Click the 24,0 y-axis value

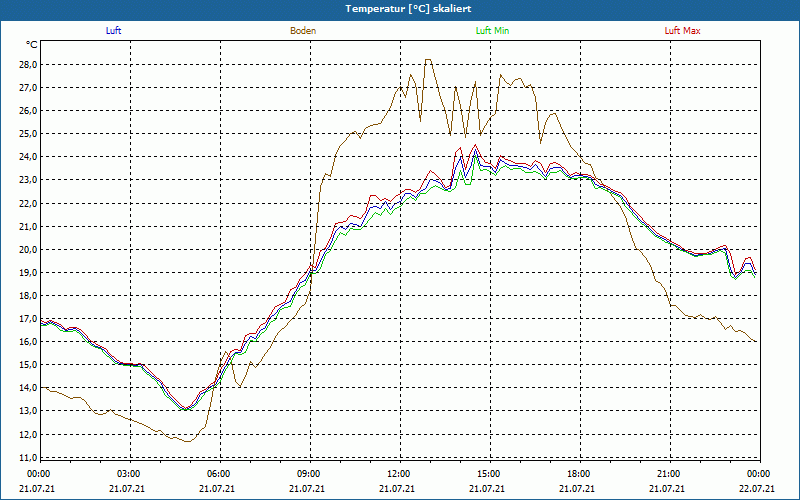pyautogui.click(x=28, y=157)
